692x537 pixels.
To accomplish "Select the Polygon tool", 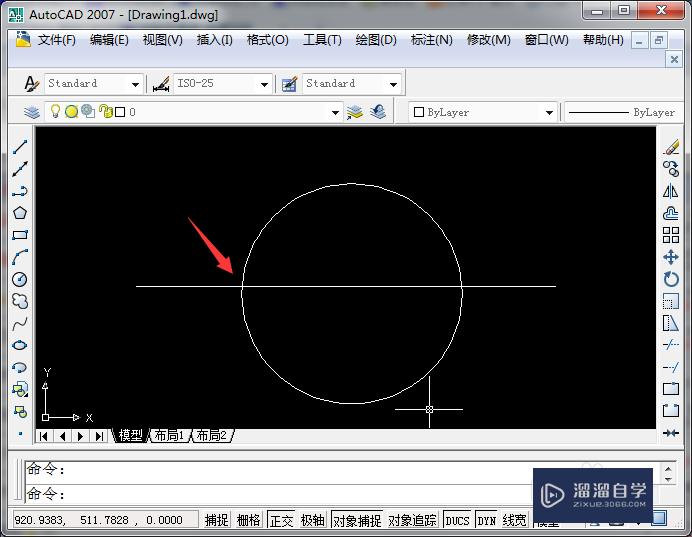I will pyautogui.click(x=20, y=213).
